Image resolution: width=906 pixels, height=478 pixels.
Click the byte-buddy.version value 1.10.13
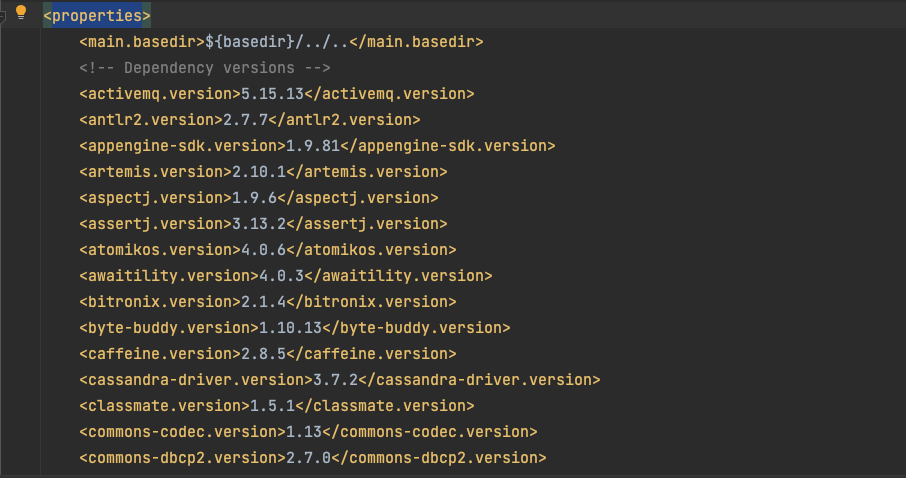tap(290, 328)
